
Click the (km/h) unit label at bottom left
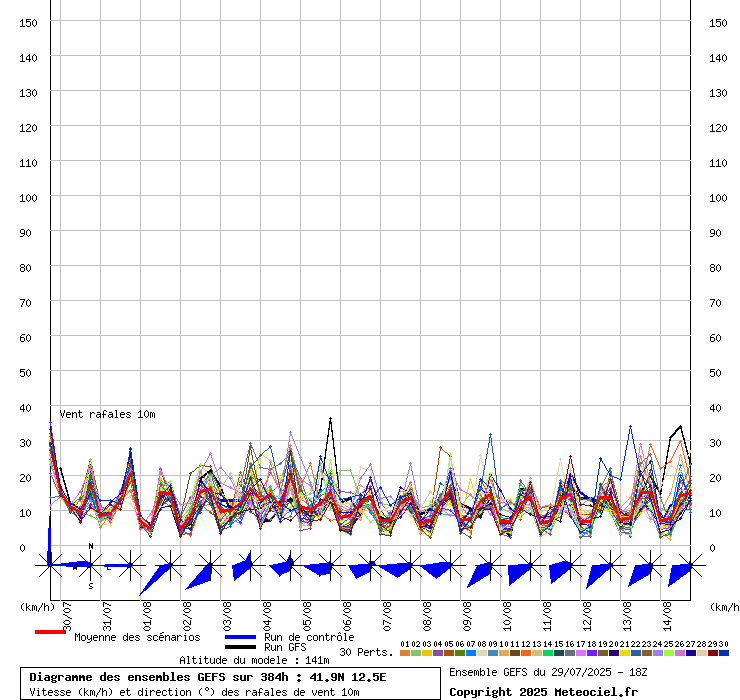point(37,607)
